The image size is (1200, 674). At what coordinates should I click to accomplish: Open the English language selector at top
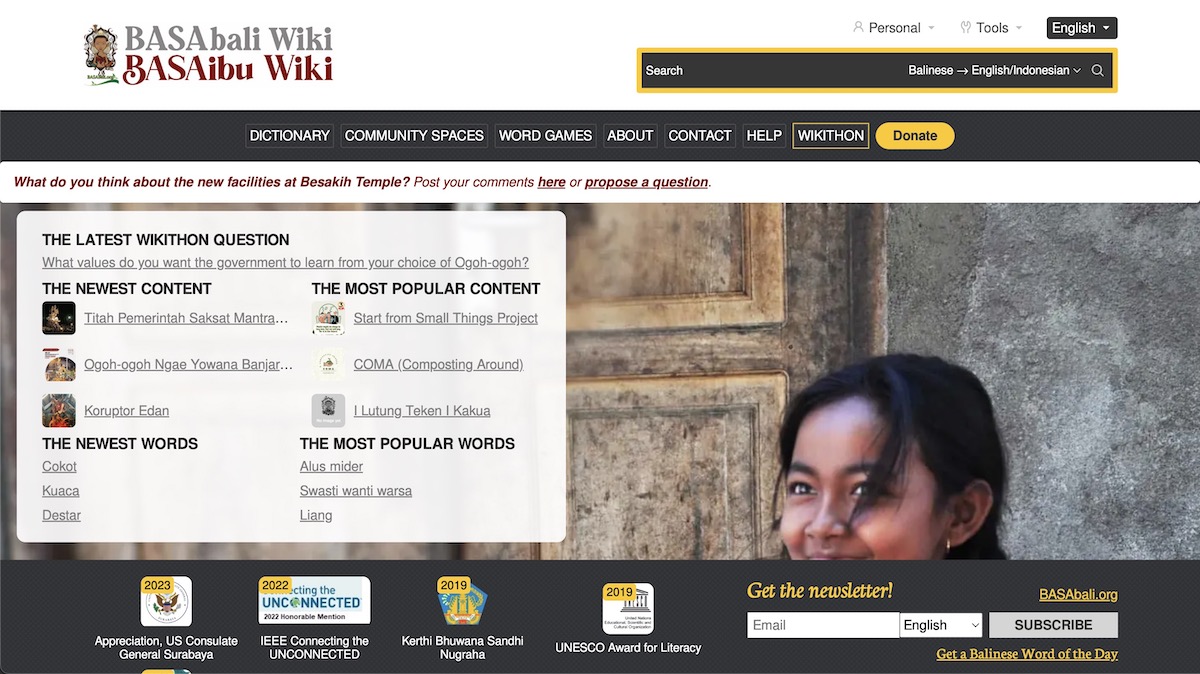pyautogui.click(x=1082, y=28)
